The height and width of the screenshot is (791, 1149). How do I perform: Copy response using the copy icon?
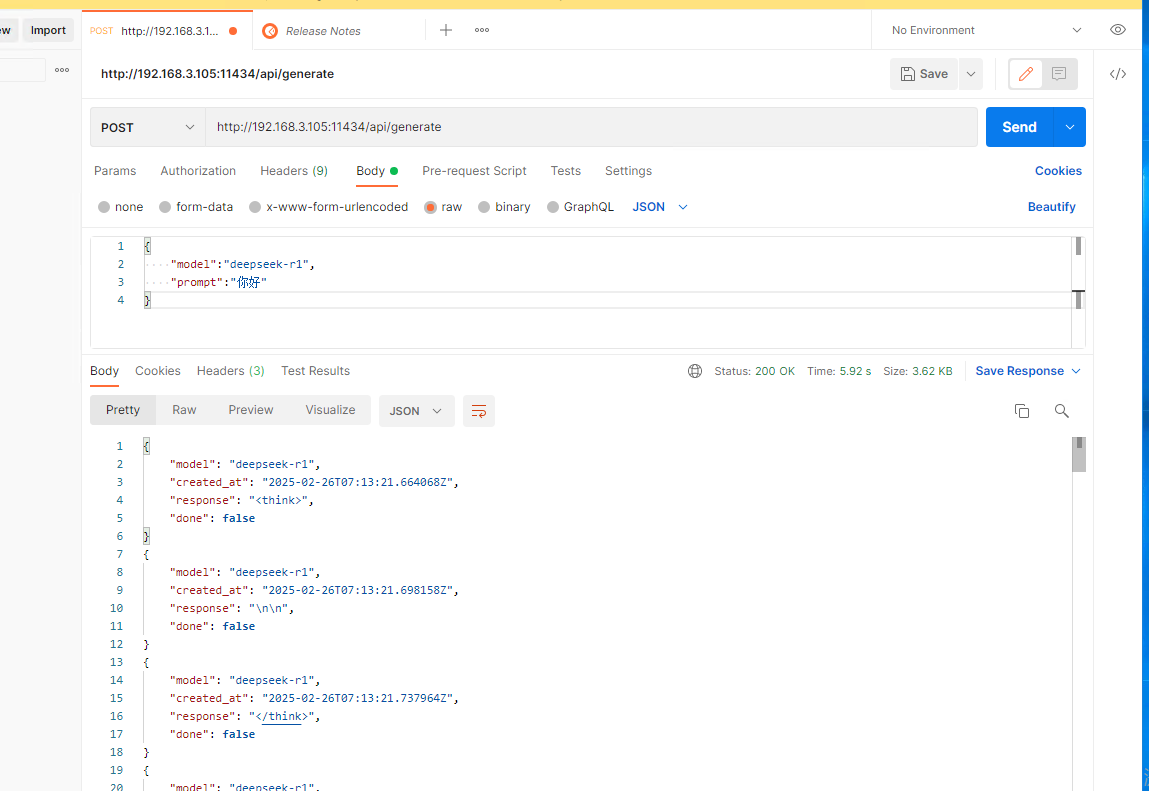point(1022,411)
